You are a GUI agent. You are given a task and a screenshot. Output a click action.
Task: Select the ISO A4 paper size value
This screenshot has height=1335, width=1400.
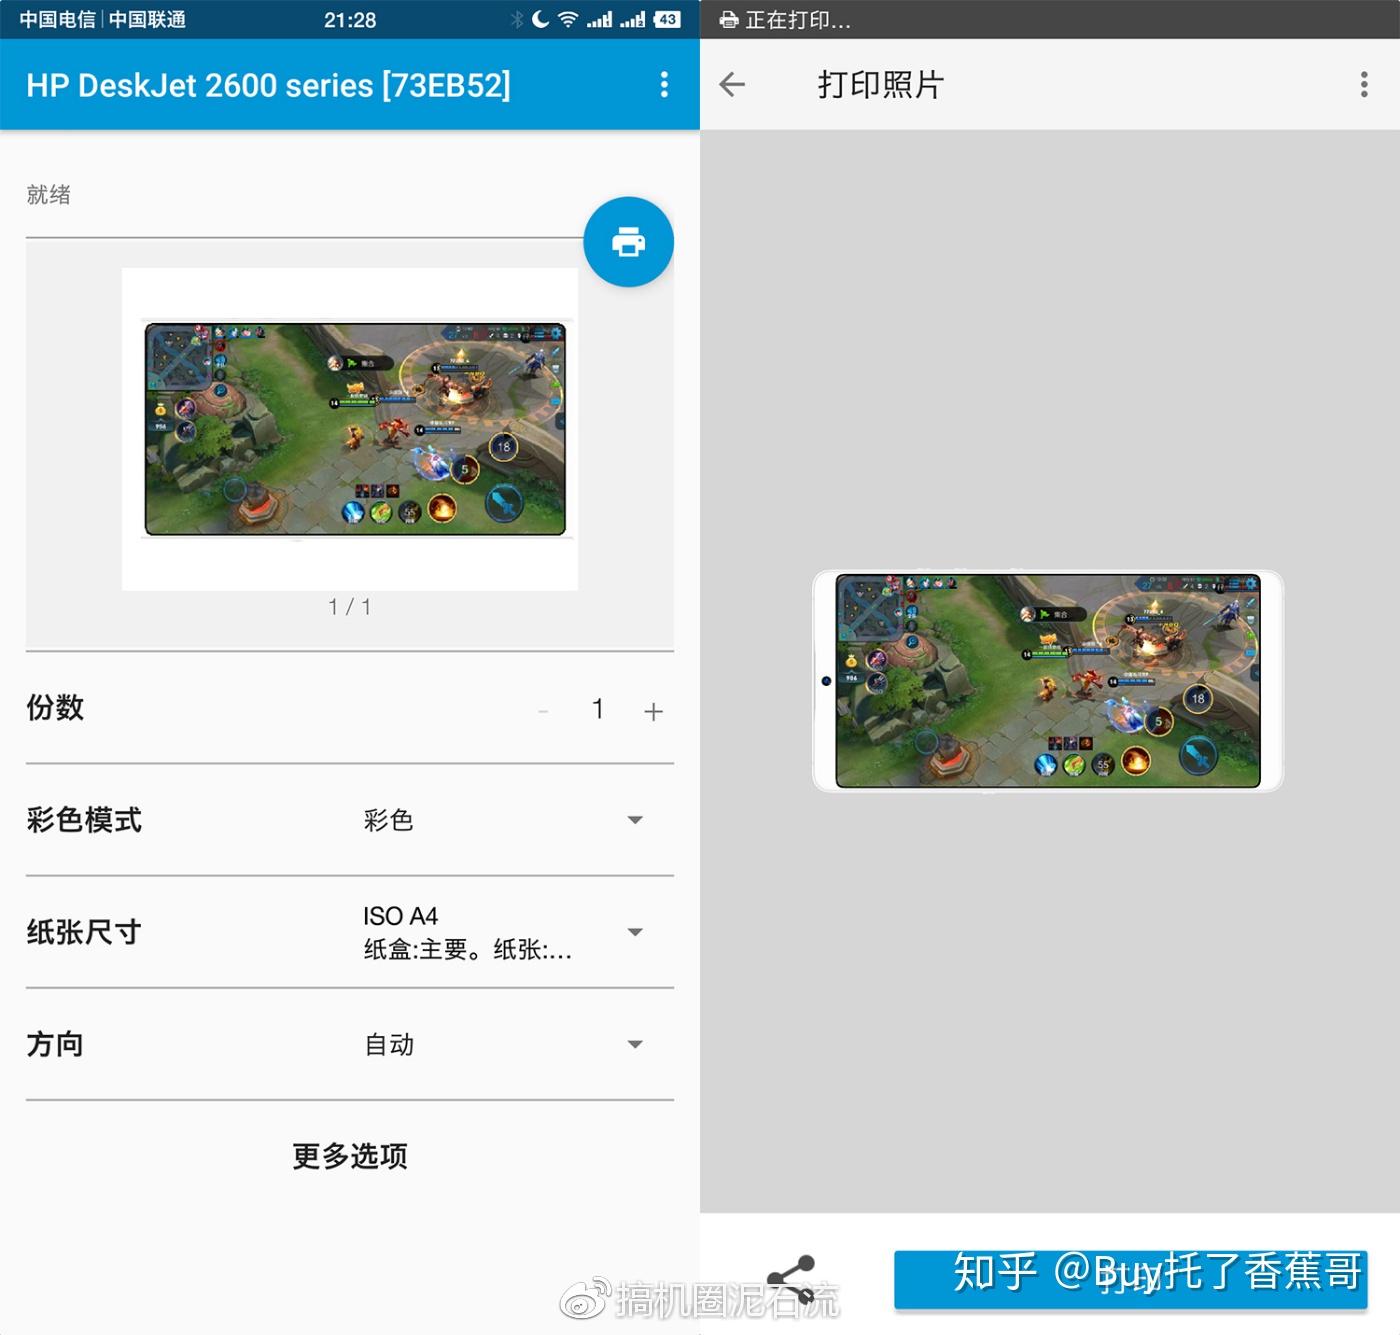point(401,916)
